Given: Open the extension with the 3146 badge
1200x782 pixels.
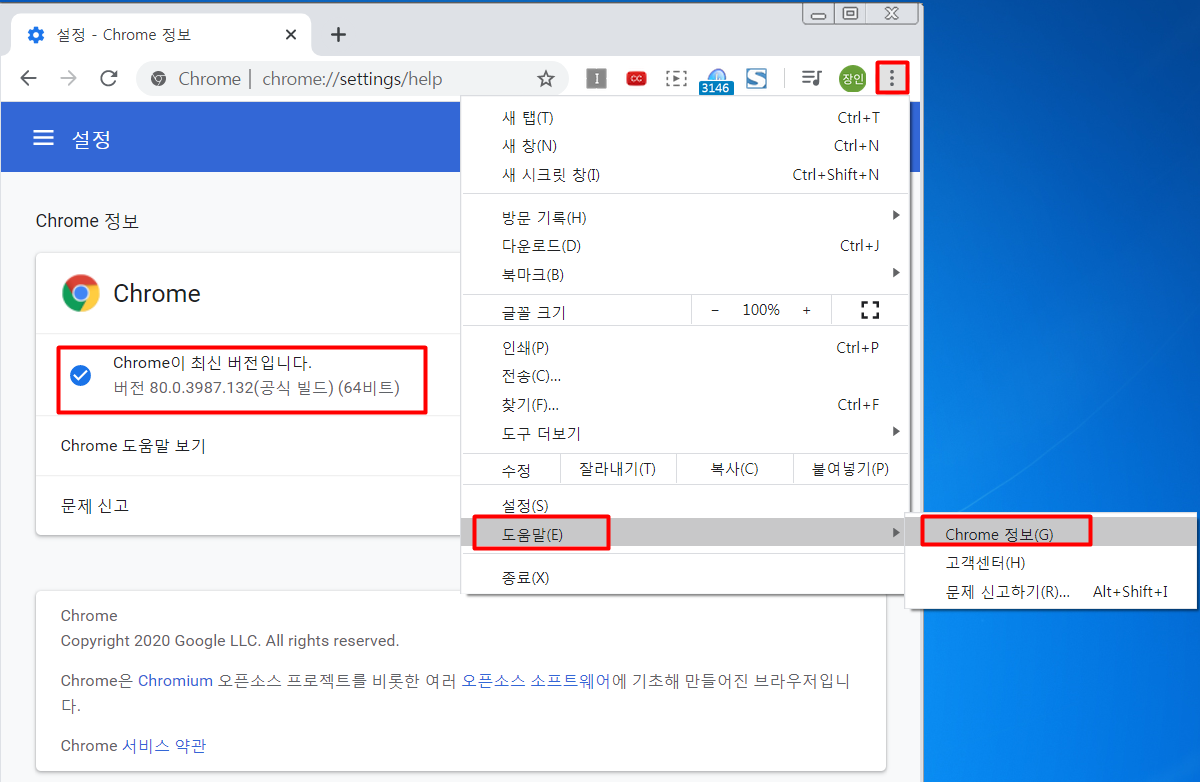Looking at the screenshot, I should pos(716,81).
